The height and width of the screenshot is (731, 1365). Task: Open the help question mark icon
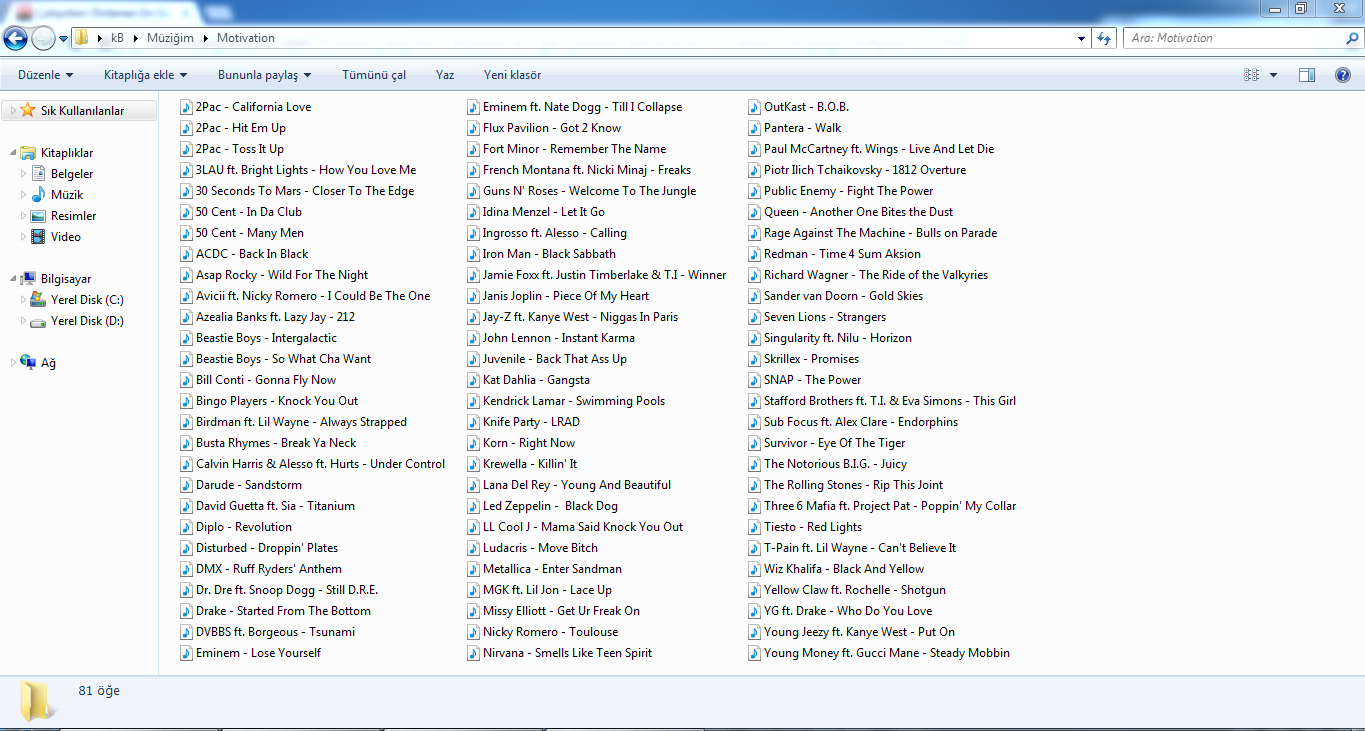pyautogui.click(x=1343, y=75)
